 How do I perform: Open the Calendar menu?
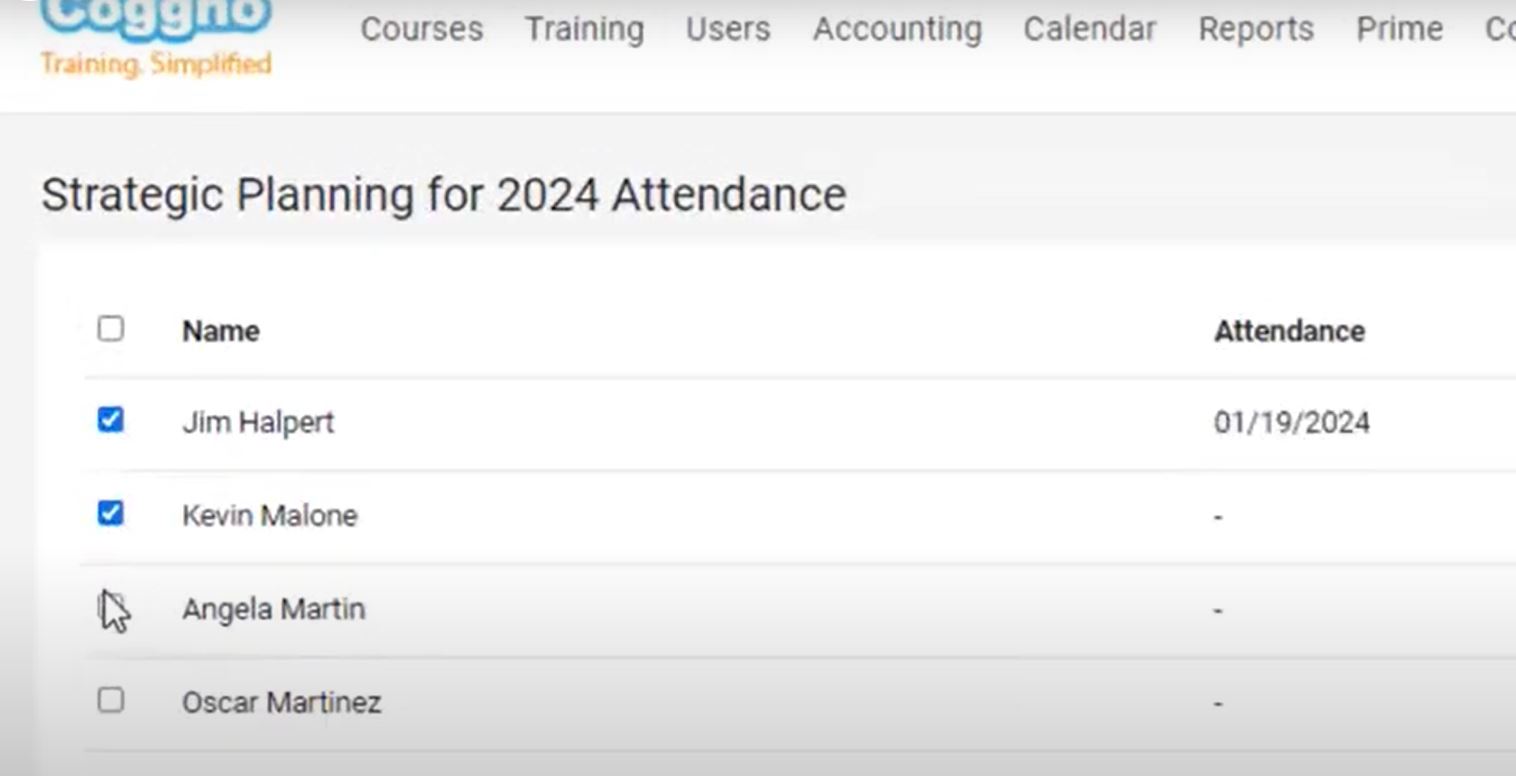[x=1089, y=29]
